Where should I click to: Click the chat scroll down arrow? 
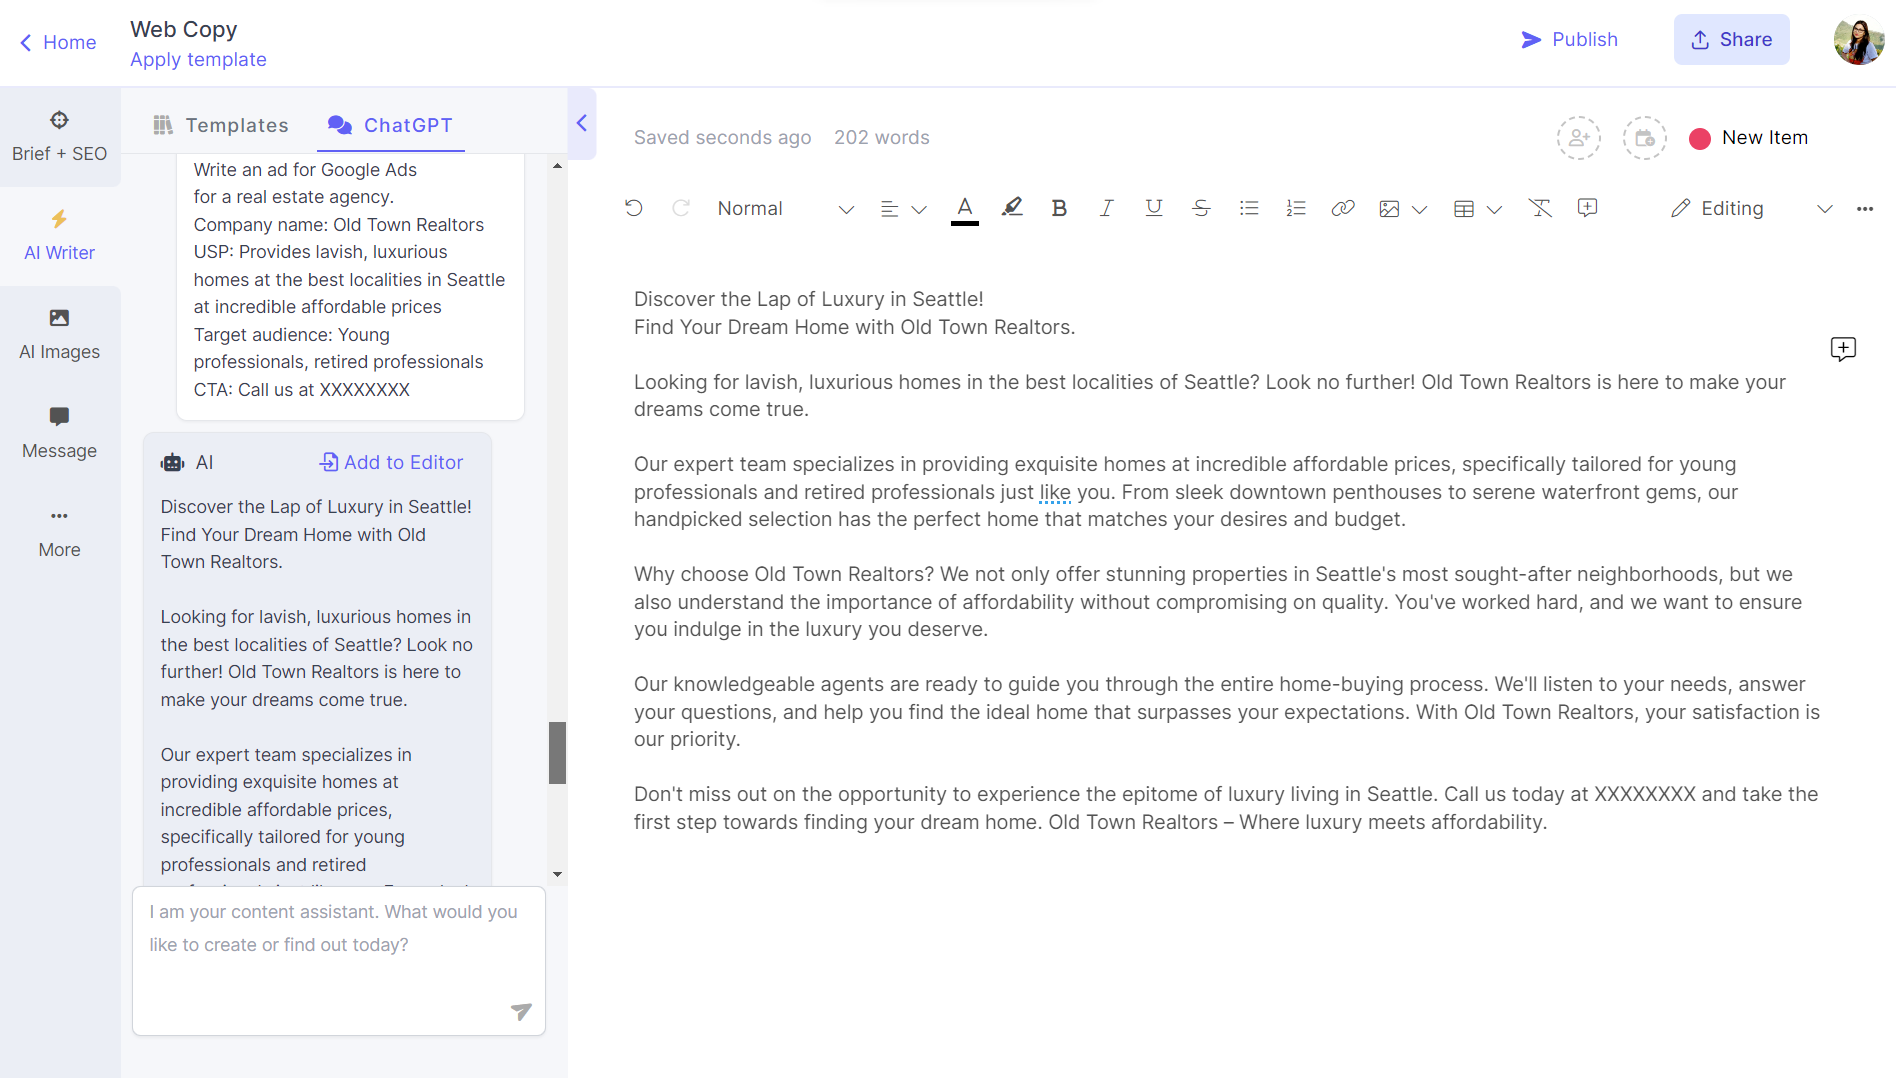click(x=557, y=874)
